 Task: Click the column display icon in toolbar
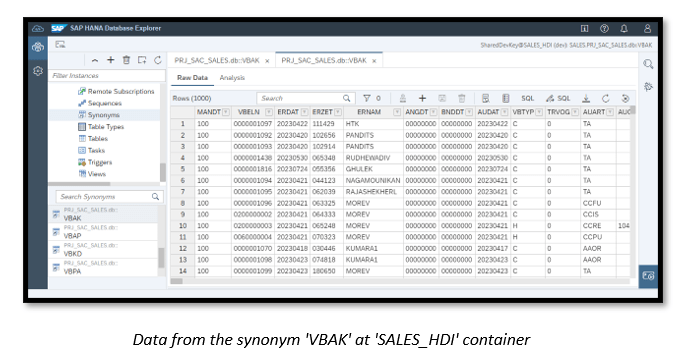pyautogui.click(x=505, y=98)
